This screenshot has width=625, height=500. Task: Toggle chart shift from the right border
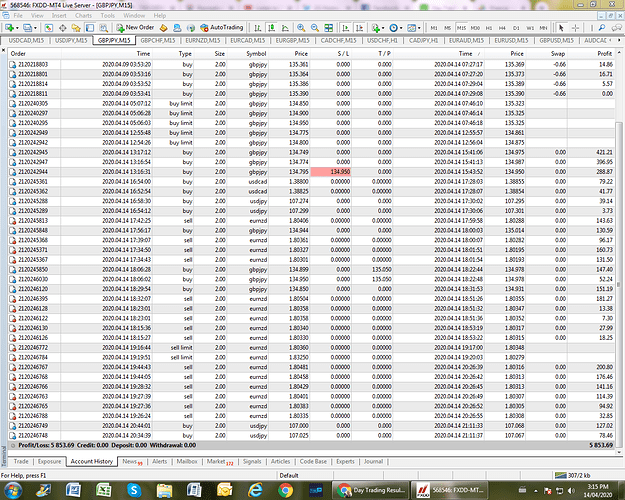click(359, 28)
